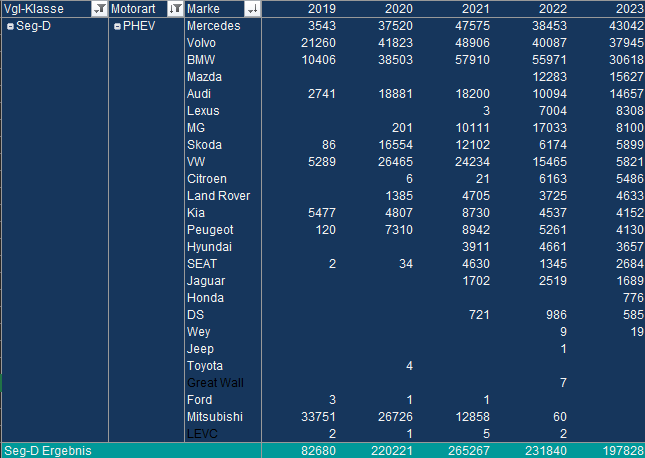Image resolution: width=645 pixels, height=458 pixels.
Task: Select the Land Rover row label
Action: [218, 196]
